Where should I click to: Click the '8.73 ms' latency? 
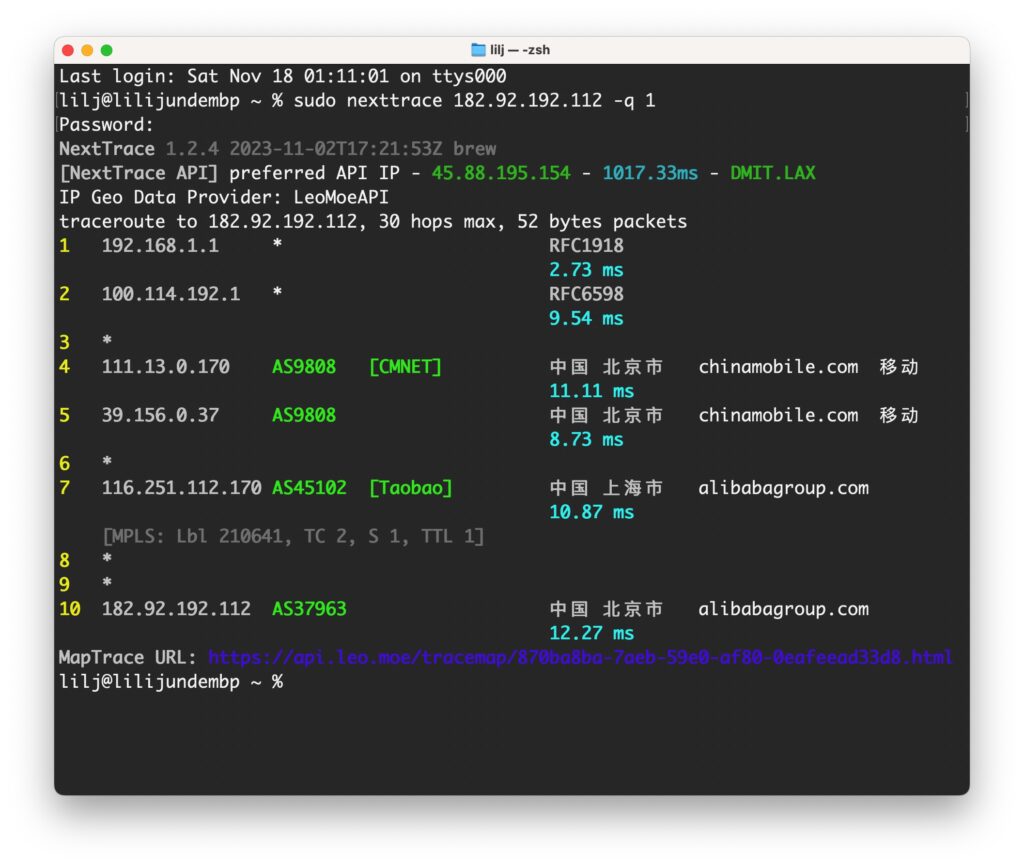pyautogui.click(x=586, y=438)
